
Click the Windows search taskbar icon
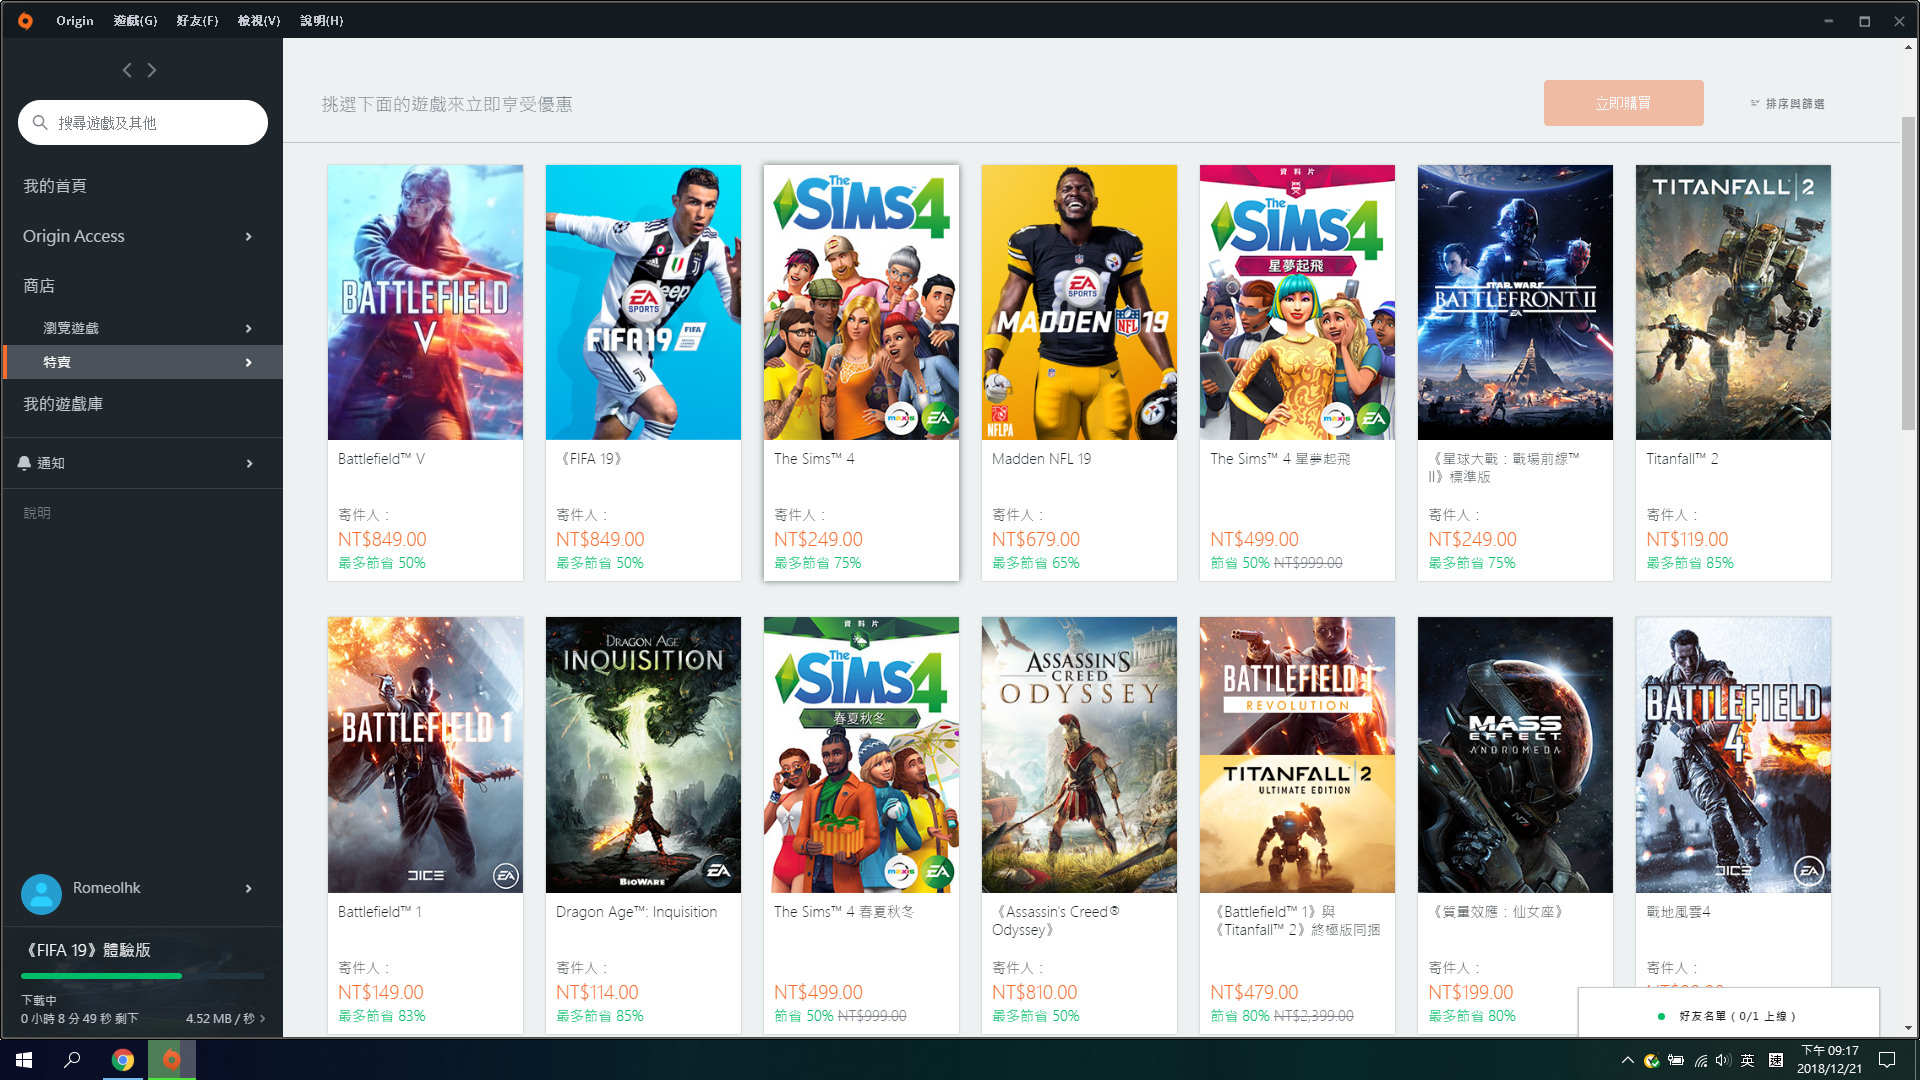(72, 1060)
